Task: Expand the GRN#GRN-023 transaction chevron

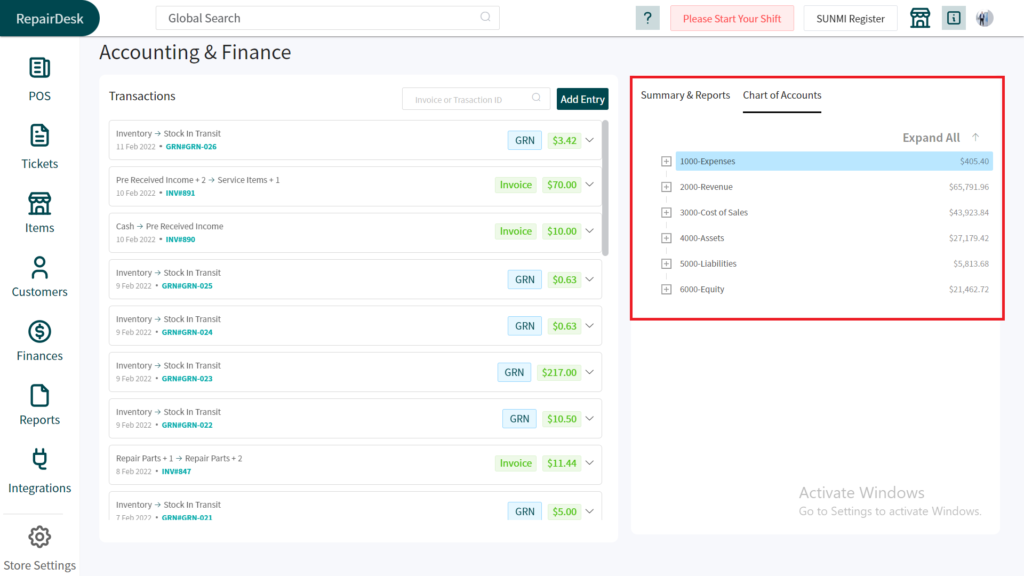Action: point(590,372)
